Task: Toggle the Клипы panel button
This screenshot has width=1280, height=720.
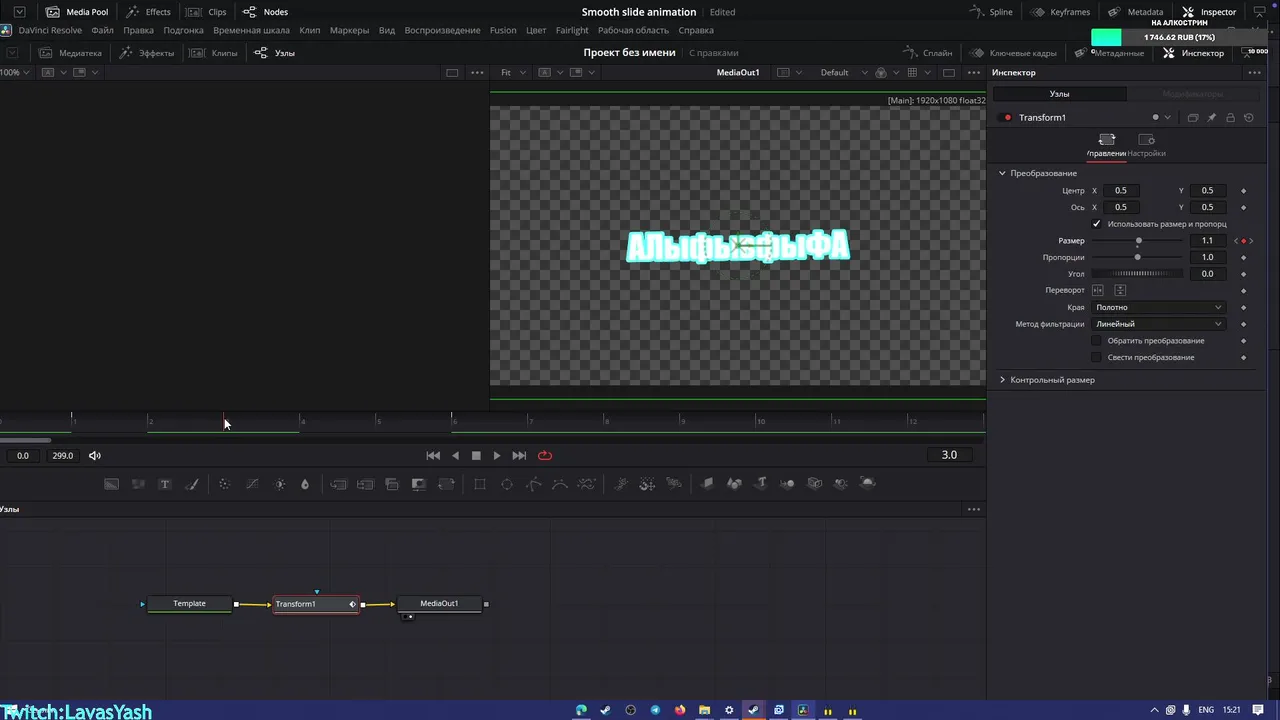Action: pos(214,53)
